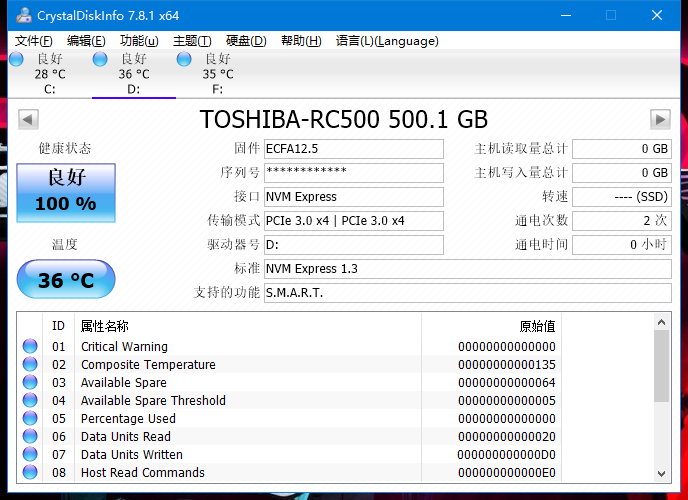
Task: Click the blue status orb for drive C:
Action: pyautogui.click(x=16, y=59)
